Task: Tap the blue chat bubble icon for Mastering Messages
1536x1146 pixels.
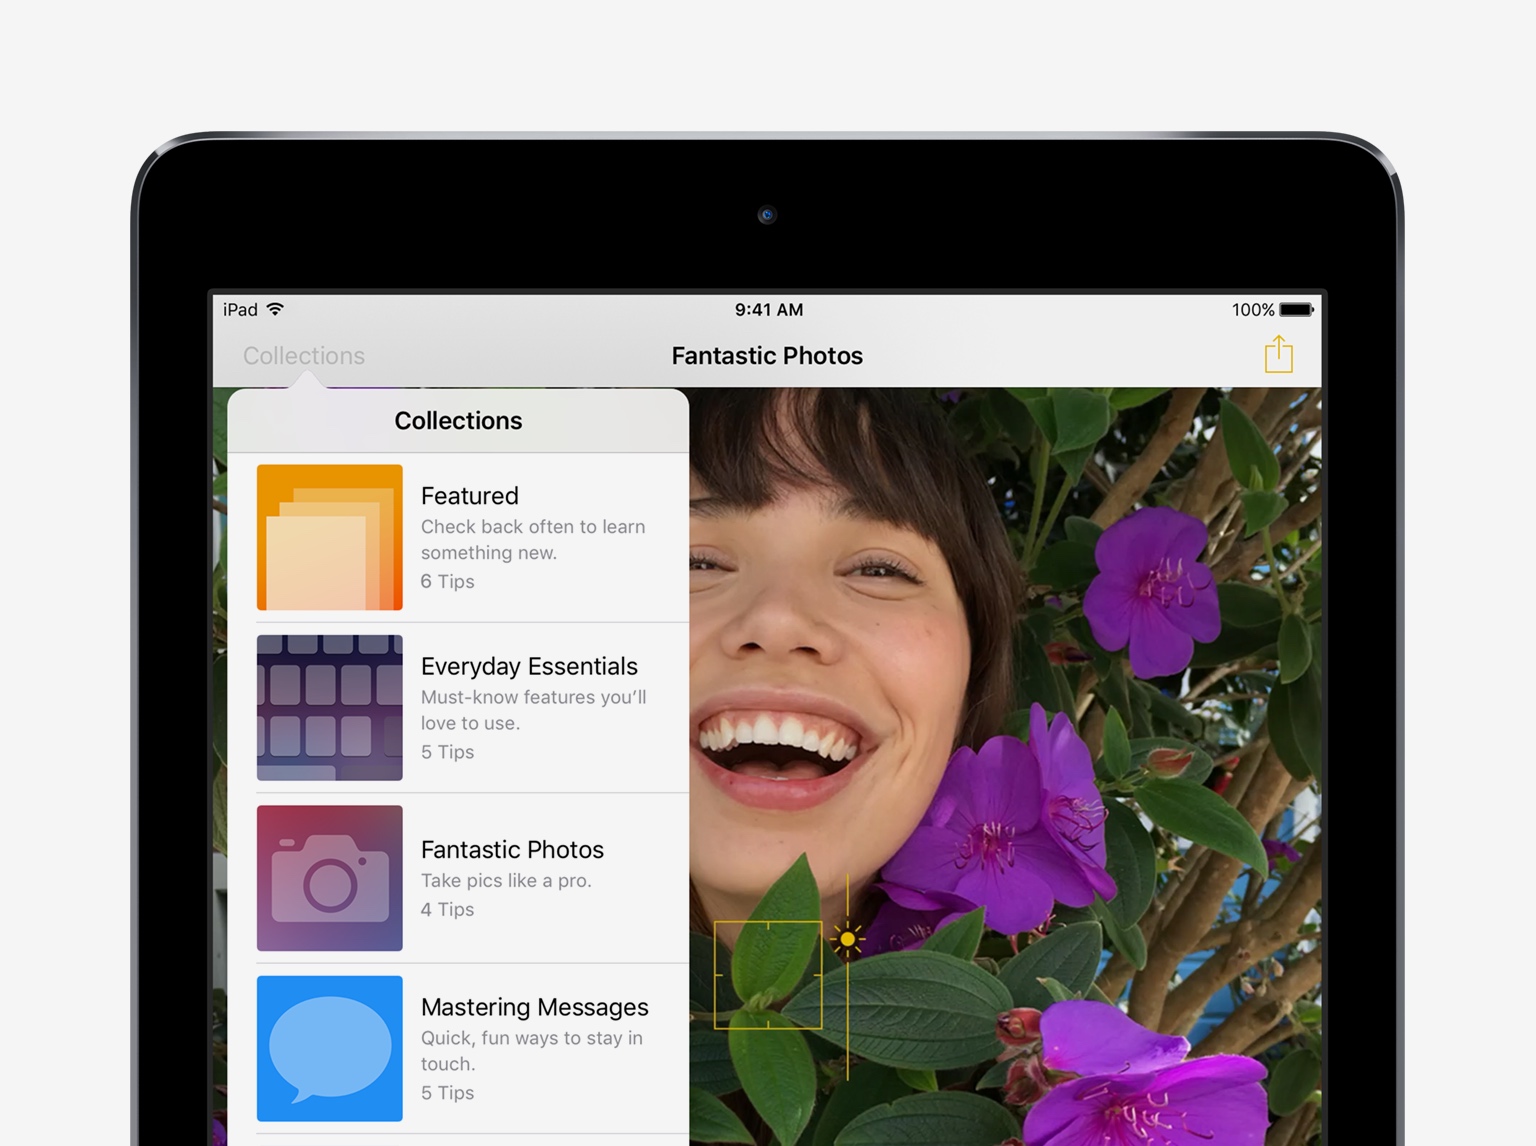Action: [x=329, y=1049]
